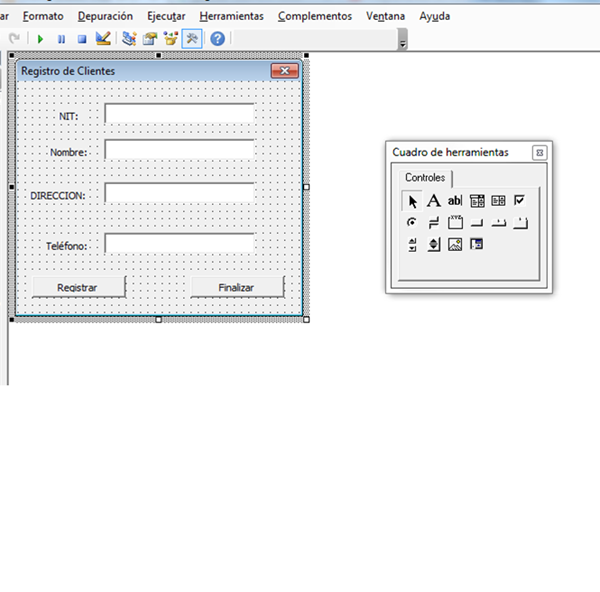Select the Label control in toolbox
The width and height of the screenshot is (600, 592).
[434, 201]
